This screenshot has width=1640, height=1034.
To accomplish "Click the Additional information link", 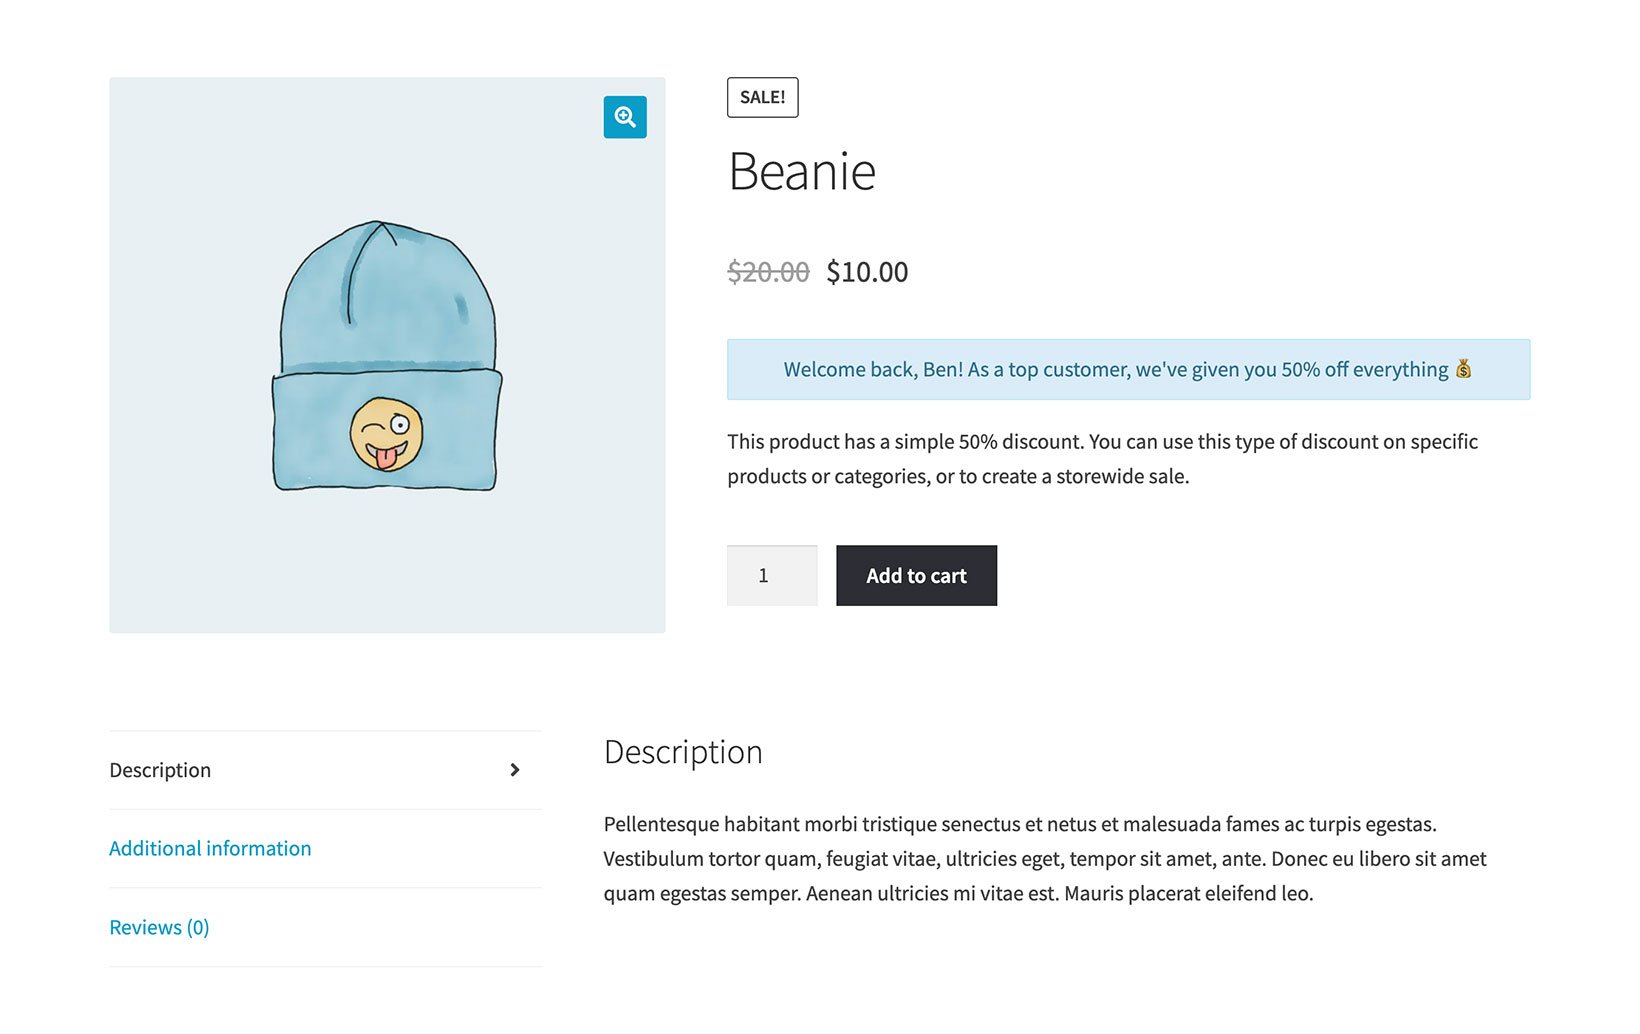I will (209, 848).
